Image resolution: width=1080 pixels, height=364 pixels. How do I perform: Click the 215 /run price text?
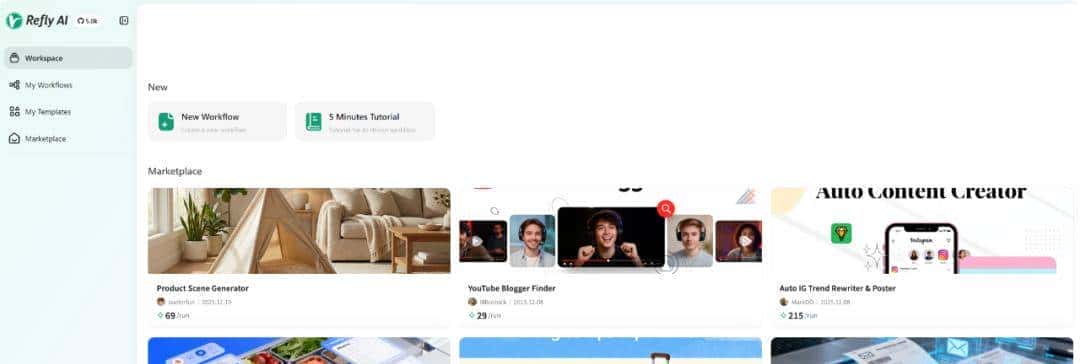(802, 316)
